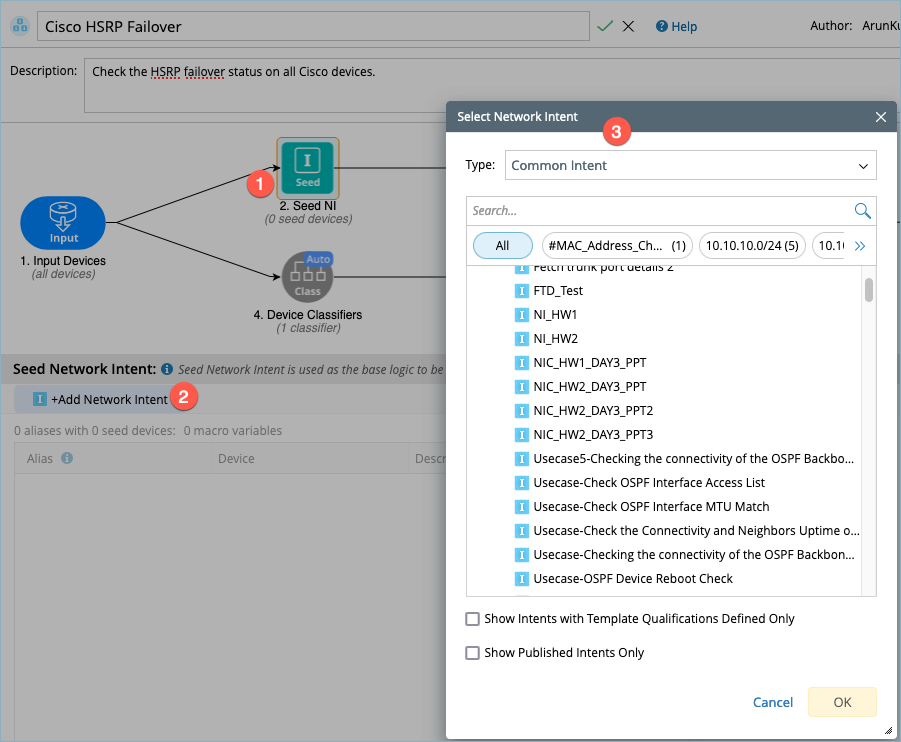Select the All filter tab
The width and height of the screenshot is (901, 742).
[x=502, y=245]
